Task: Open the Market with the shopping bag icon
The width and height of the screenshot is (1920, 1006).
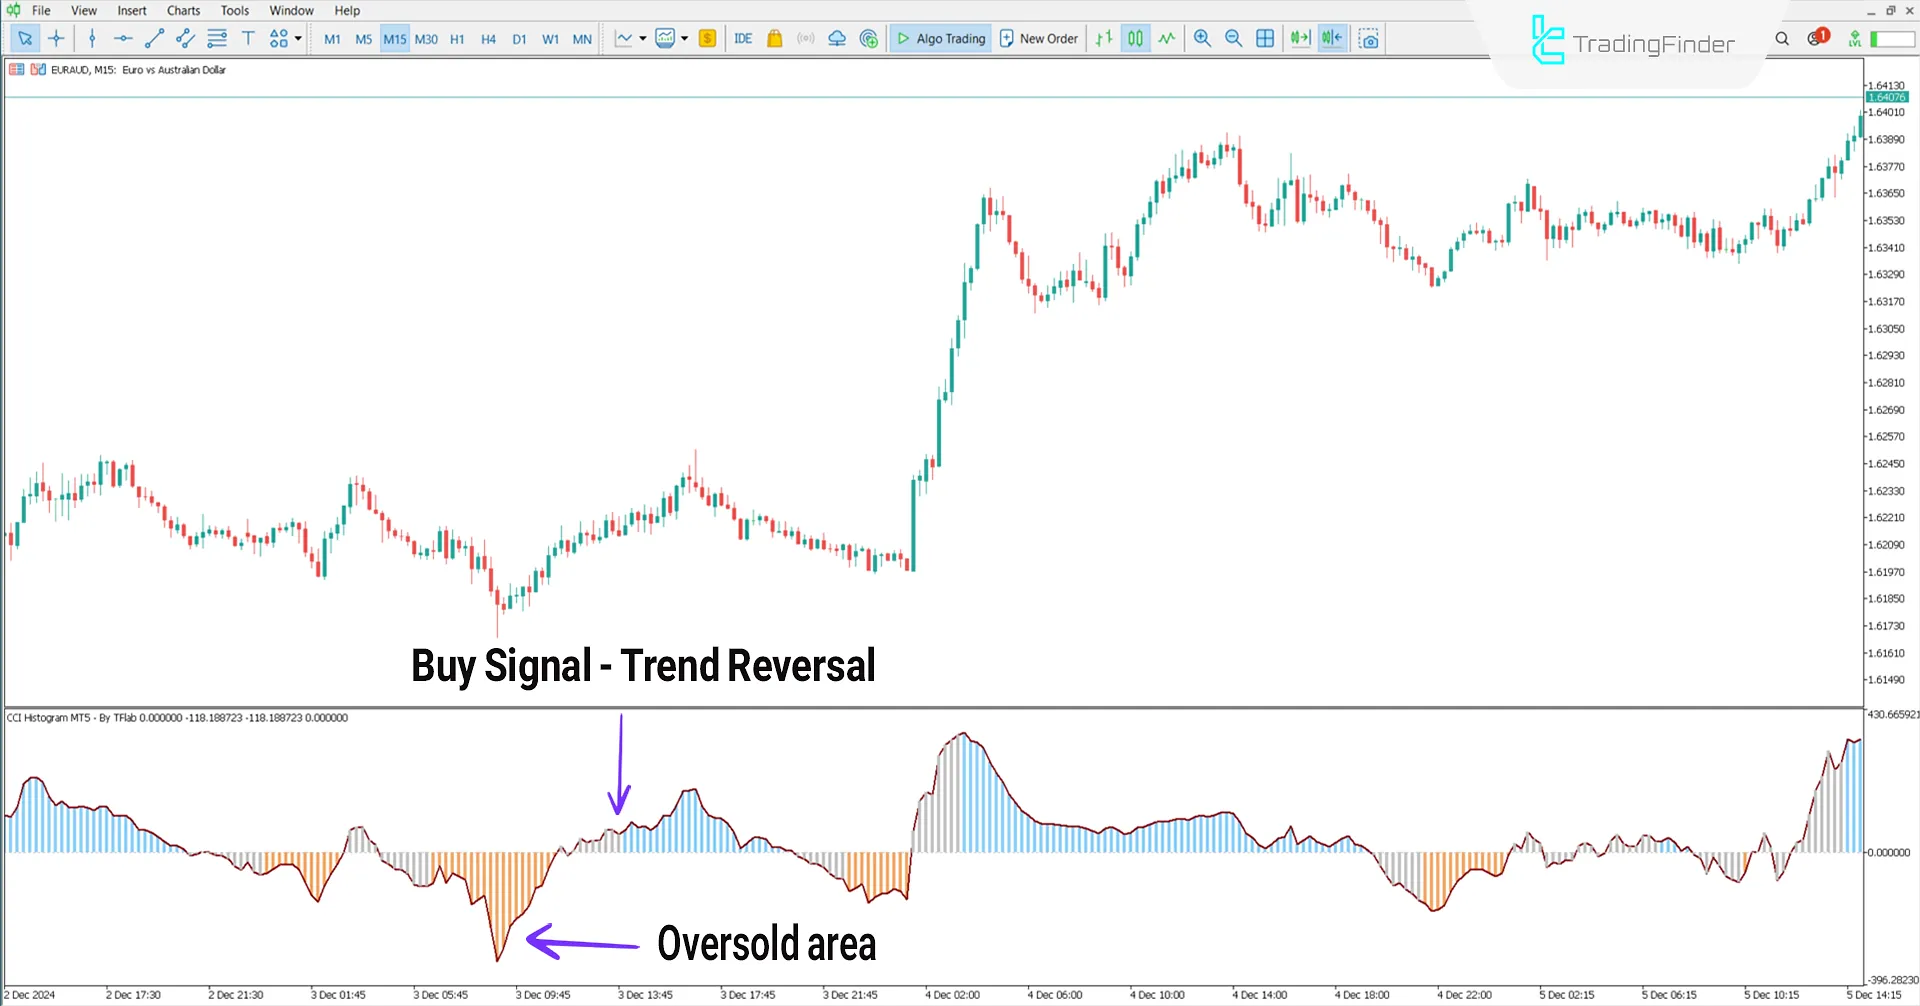Action: click(x=775, y=38)
